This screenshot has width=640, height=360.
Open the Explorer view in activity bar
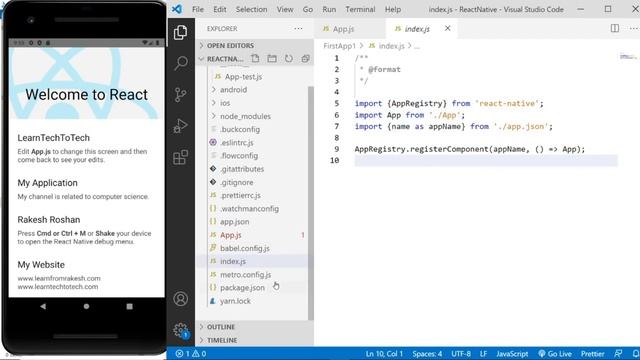click(180, 32)
